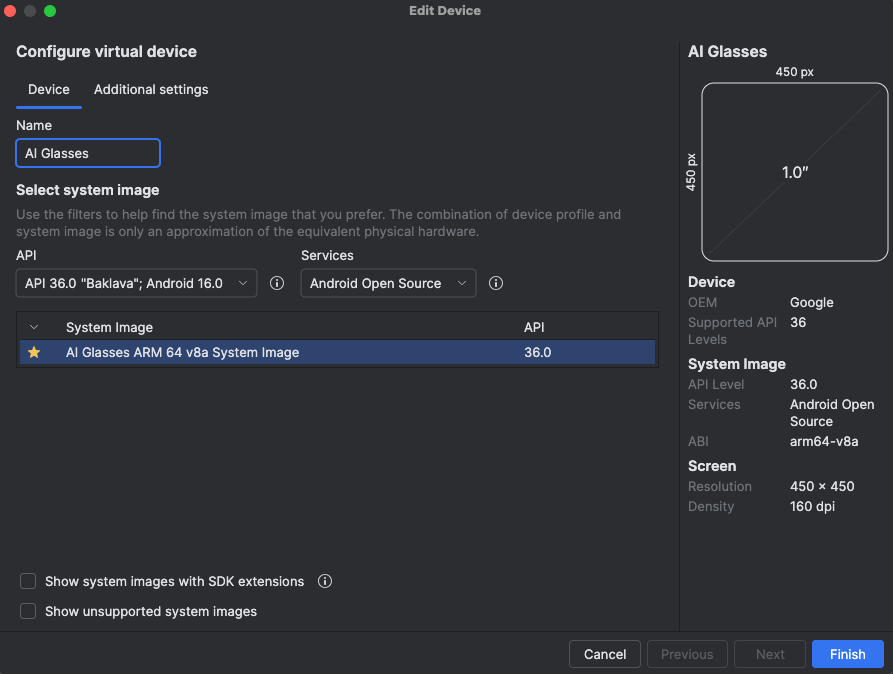This screenshot has height=674, width=893.
Task: Click the star on the AI Glasses system image
Action: coord(35,352)
